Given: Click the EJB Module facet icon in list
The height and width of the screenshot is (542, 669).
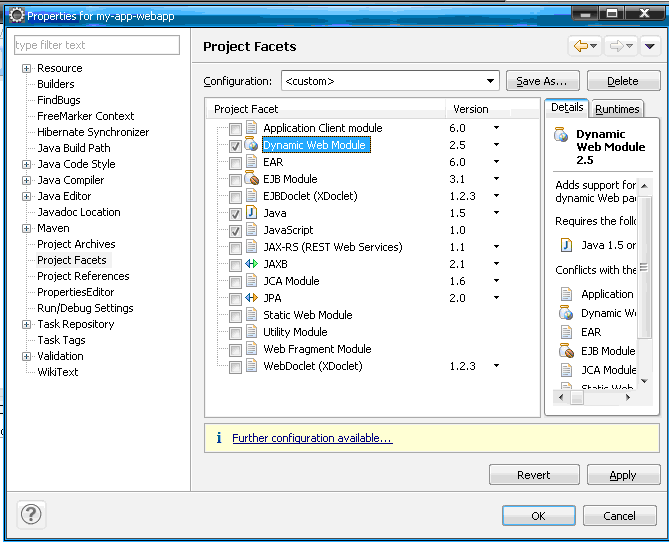Looking at the screenshot, I should 251,178.
